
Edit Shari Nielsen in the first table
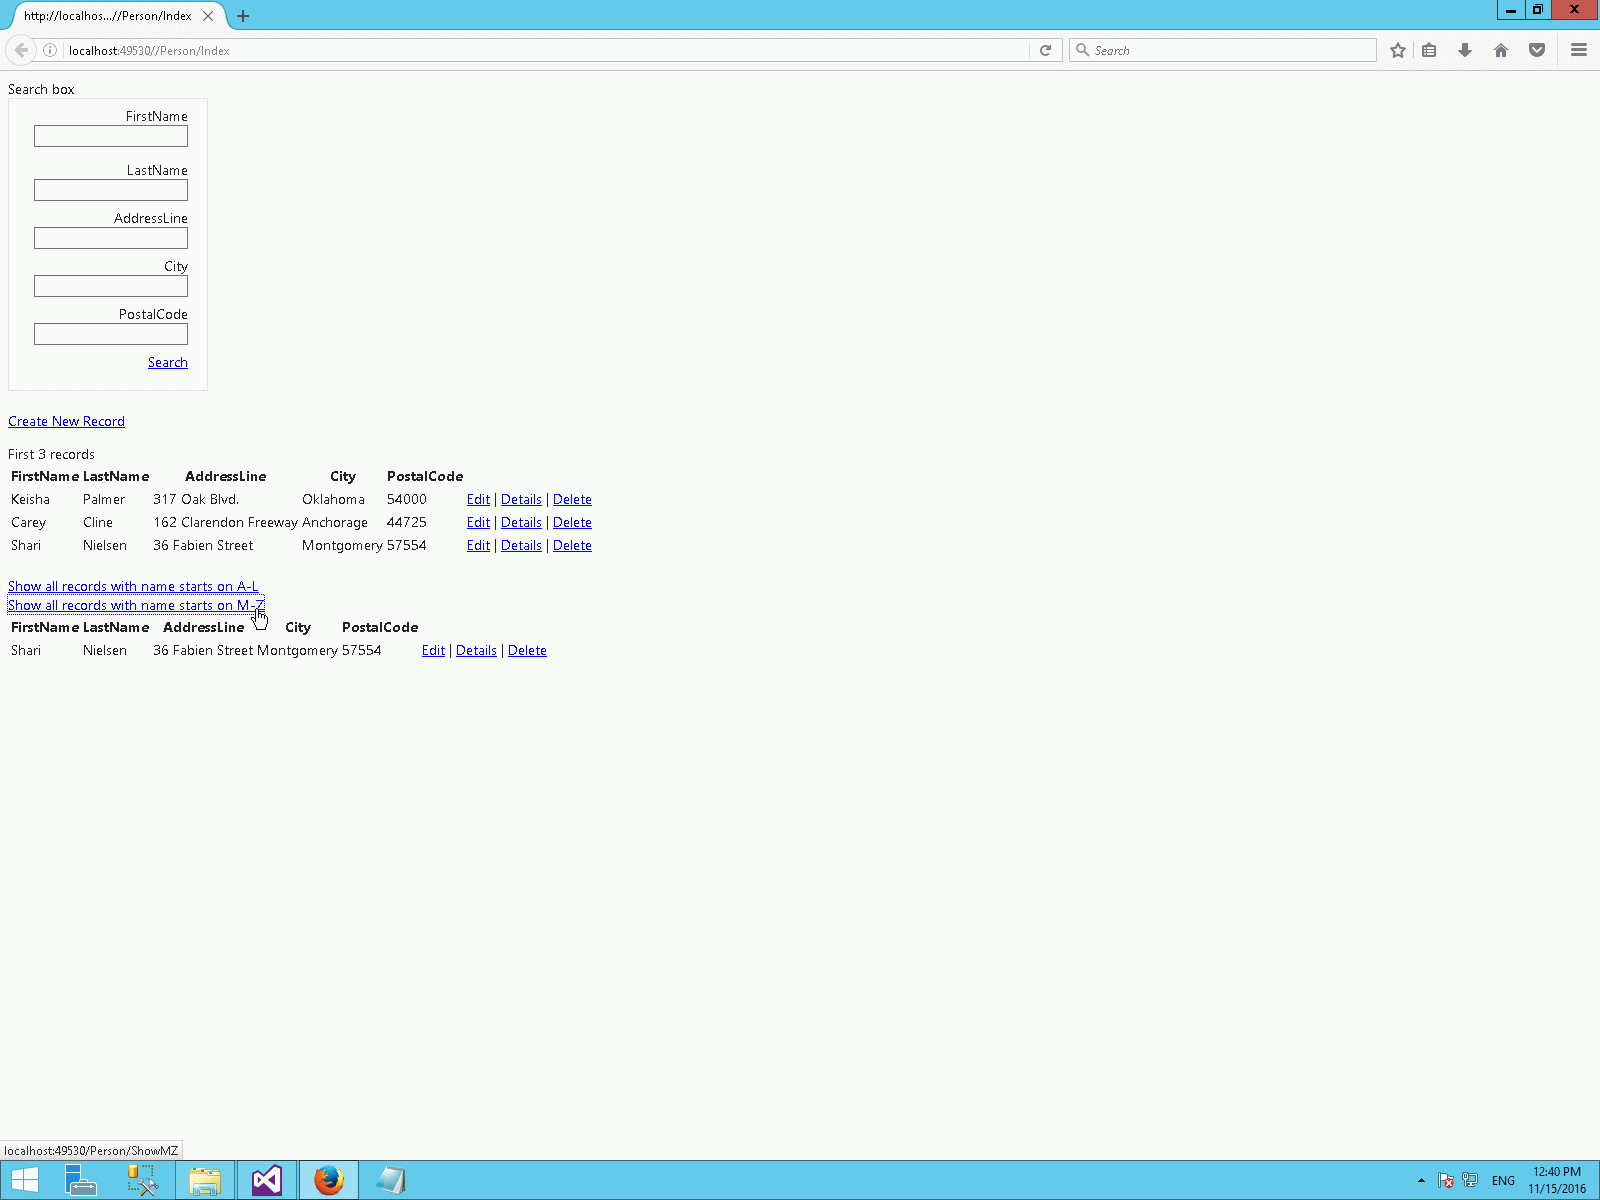pos(479,546)
